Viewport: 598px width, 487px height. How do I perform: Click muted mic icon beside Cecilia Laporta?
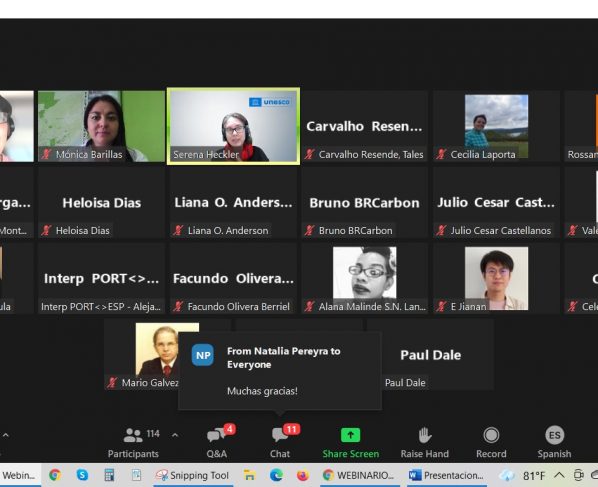[x=442, y=154]
